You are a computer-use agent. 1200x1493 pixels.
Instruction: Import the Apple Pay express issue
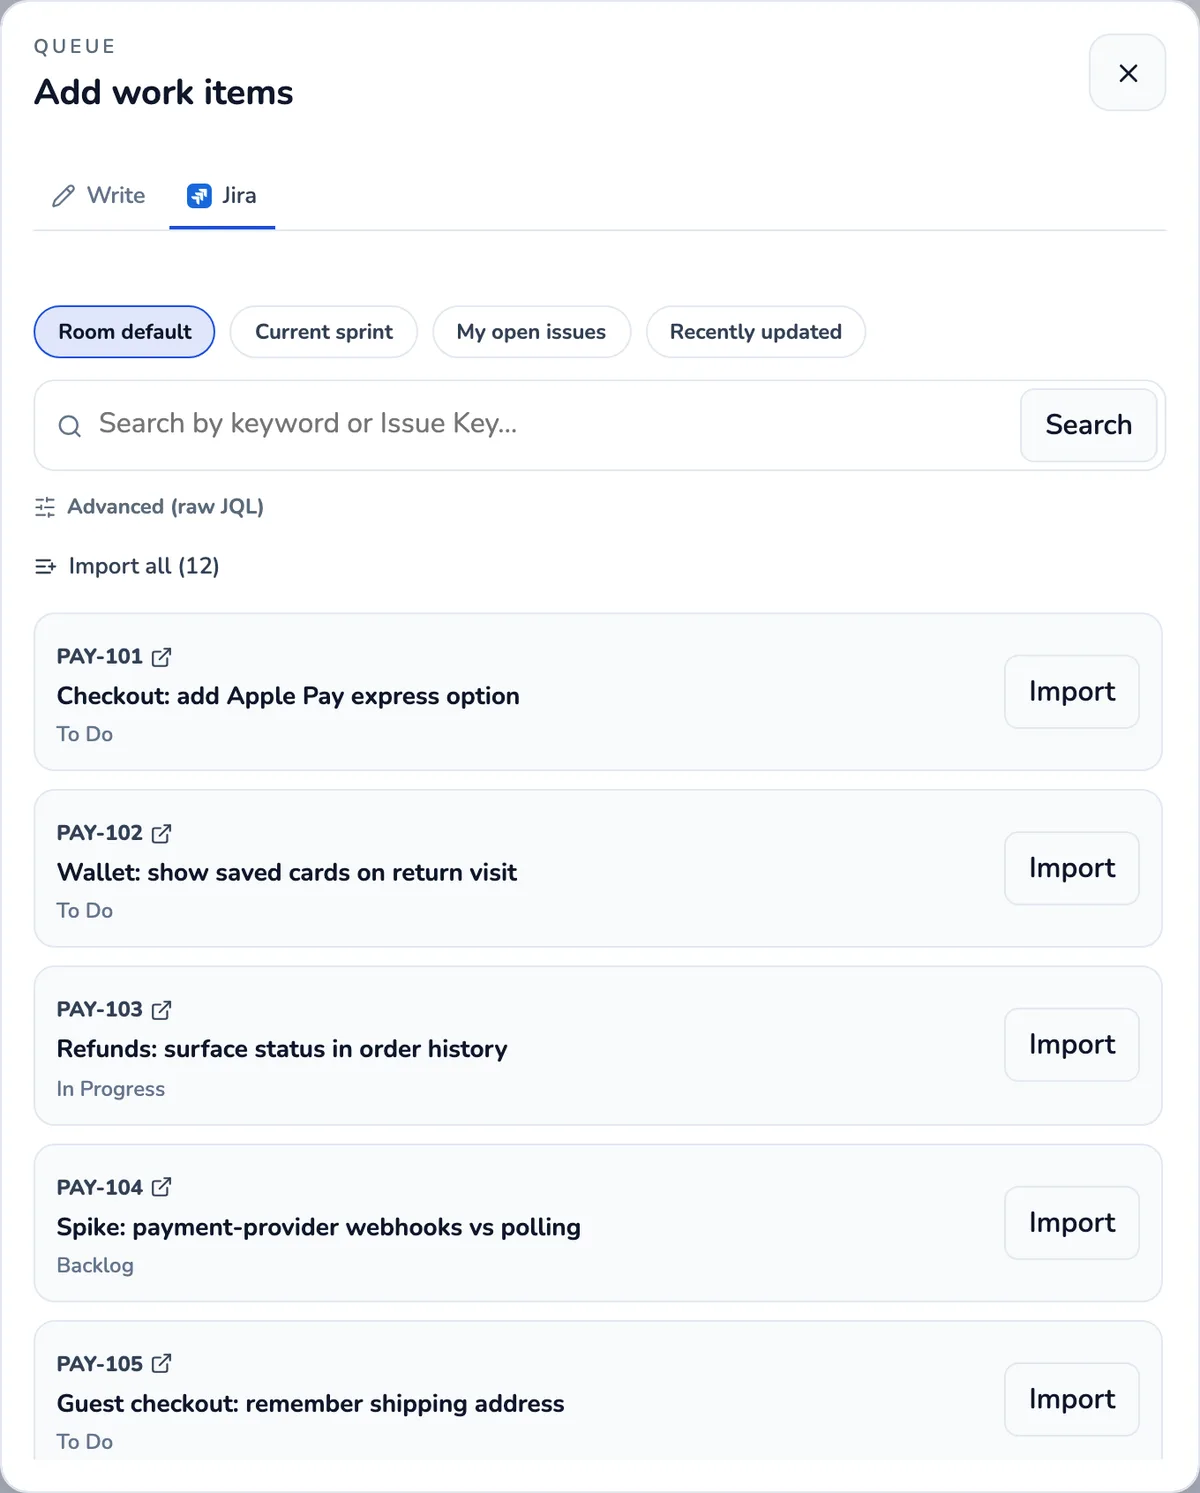pyautogui.click(x=1072, y=692)
